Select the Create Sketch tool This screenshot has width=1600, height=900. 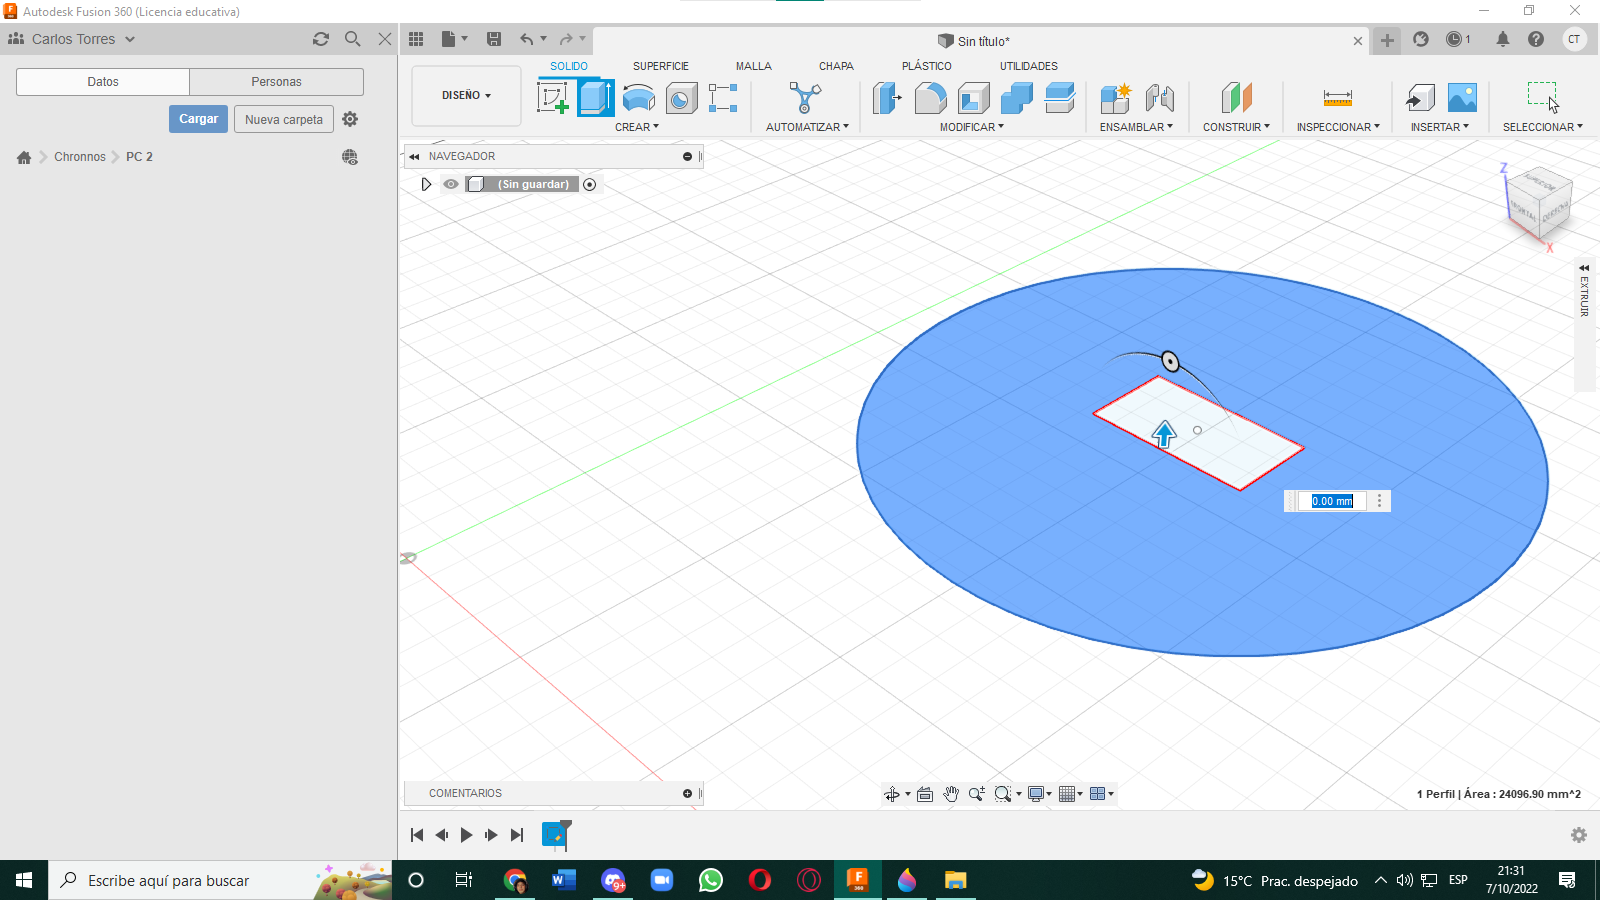click(553, 98)
